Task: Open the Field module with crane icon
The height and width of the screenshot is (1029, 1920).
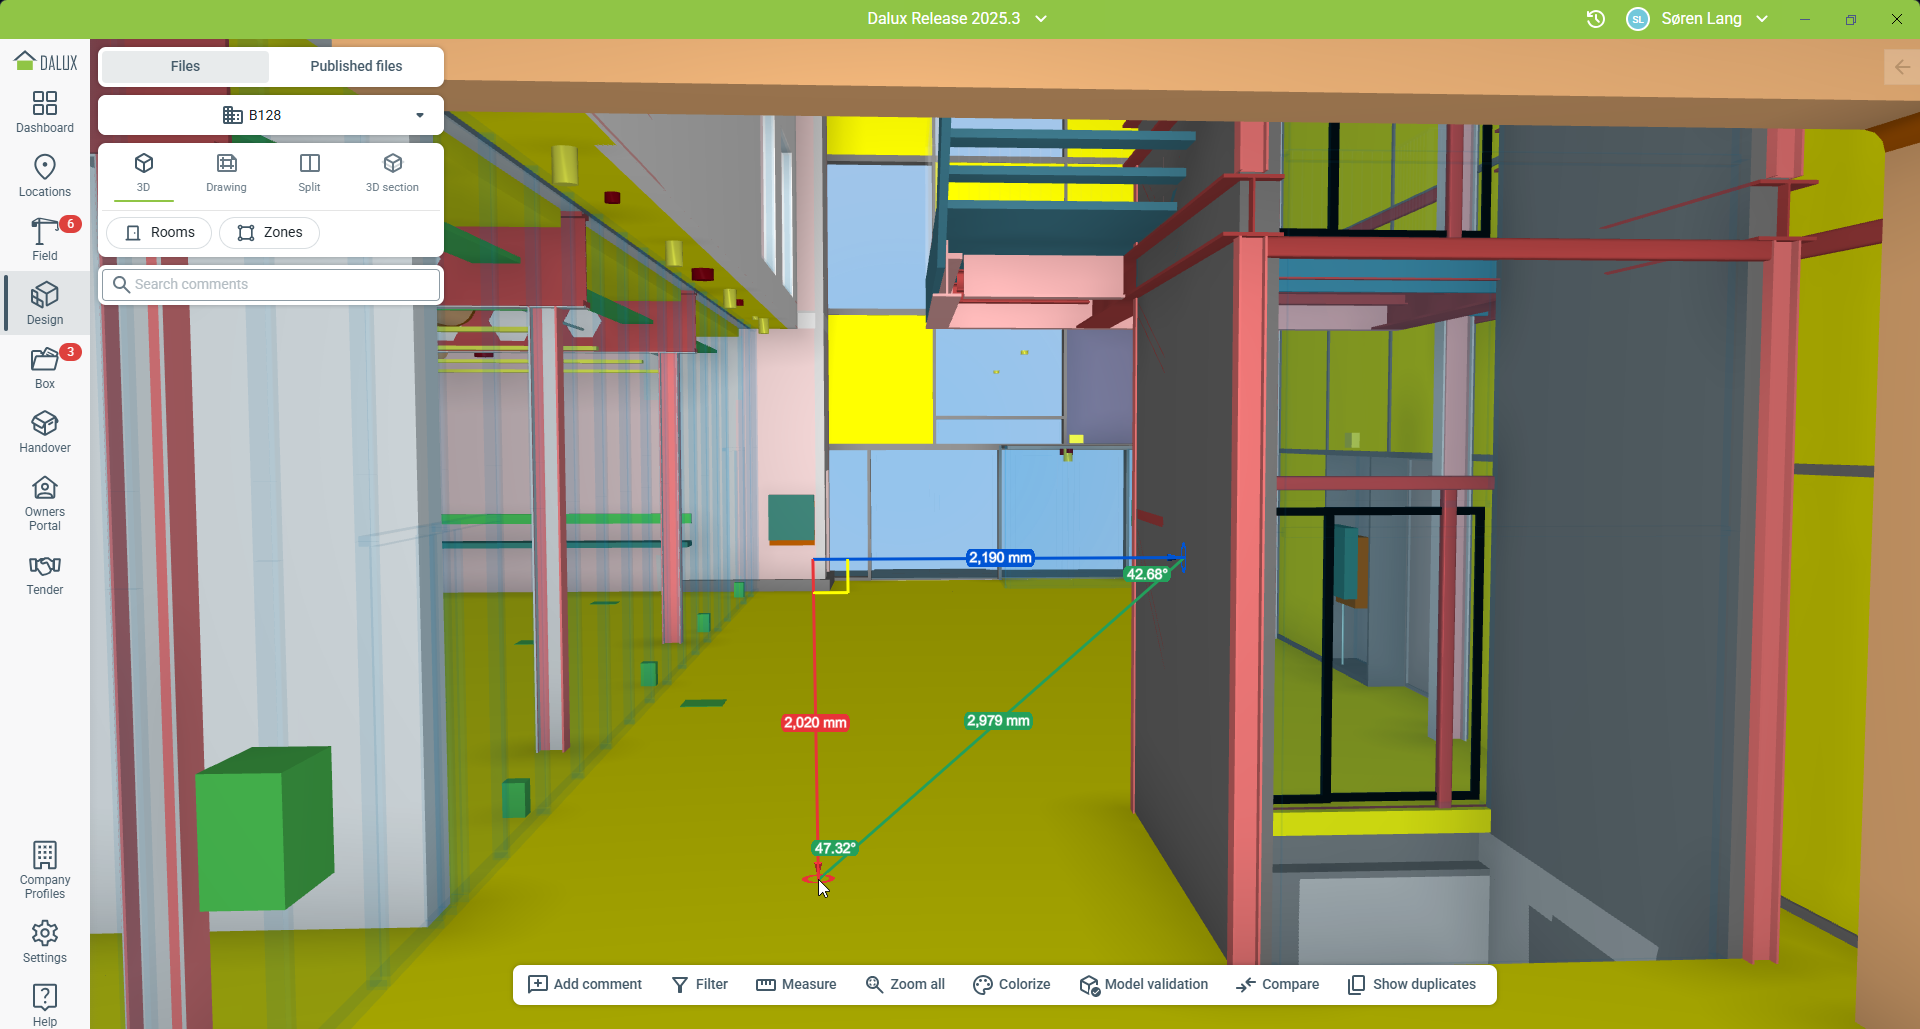Action: [45, 240]
